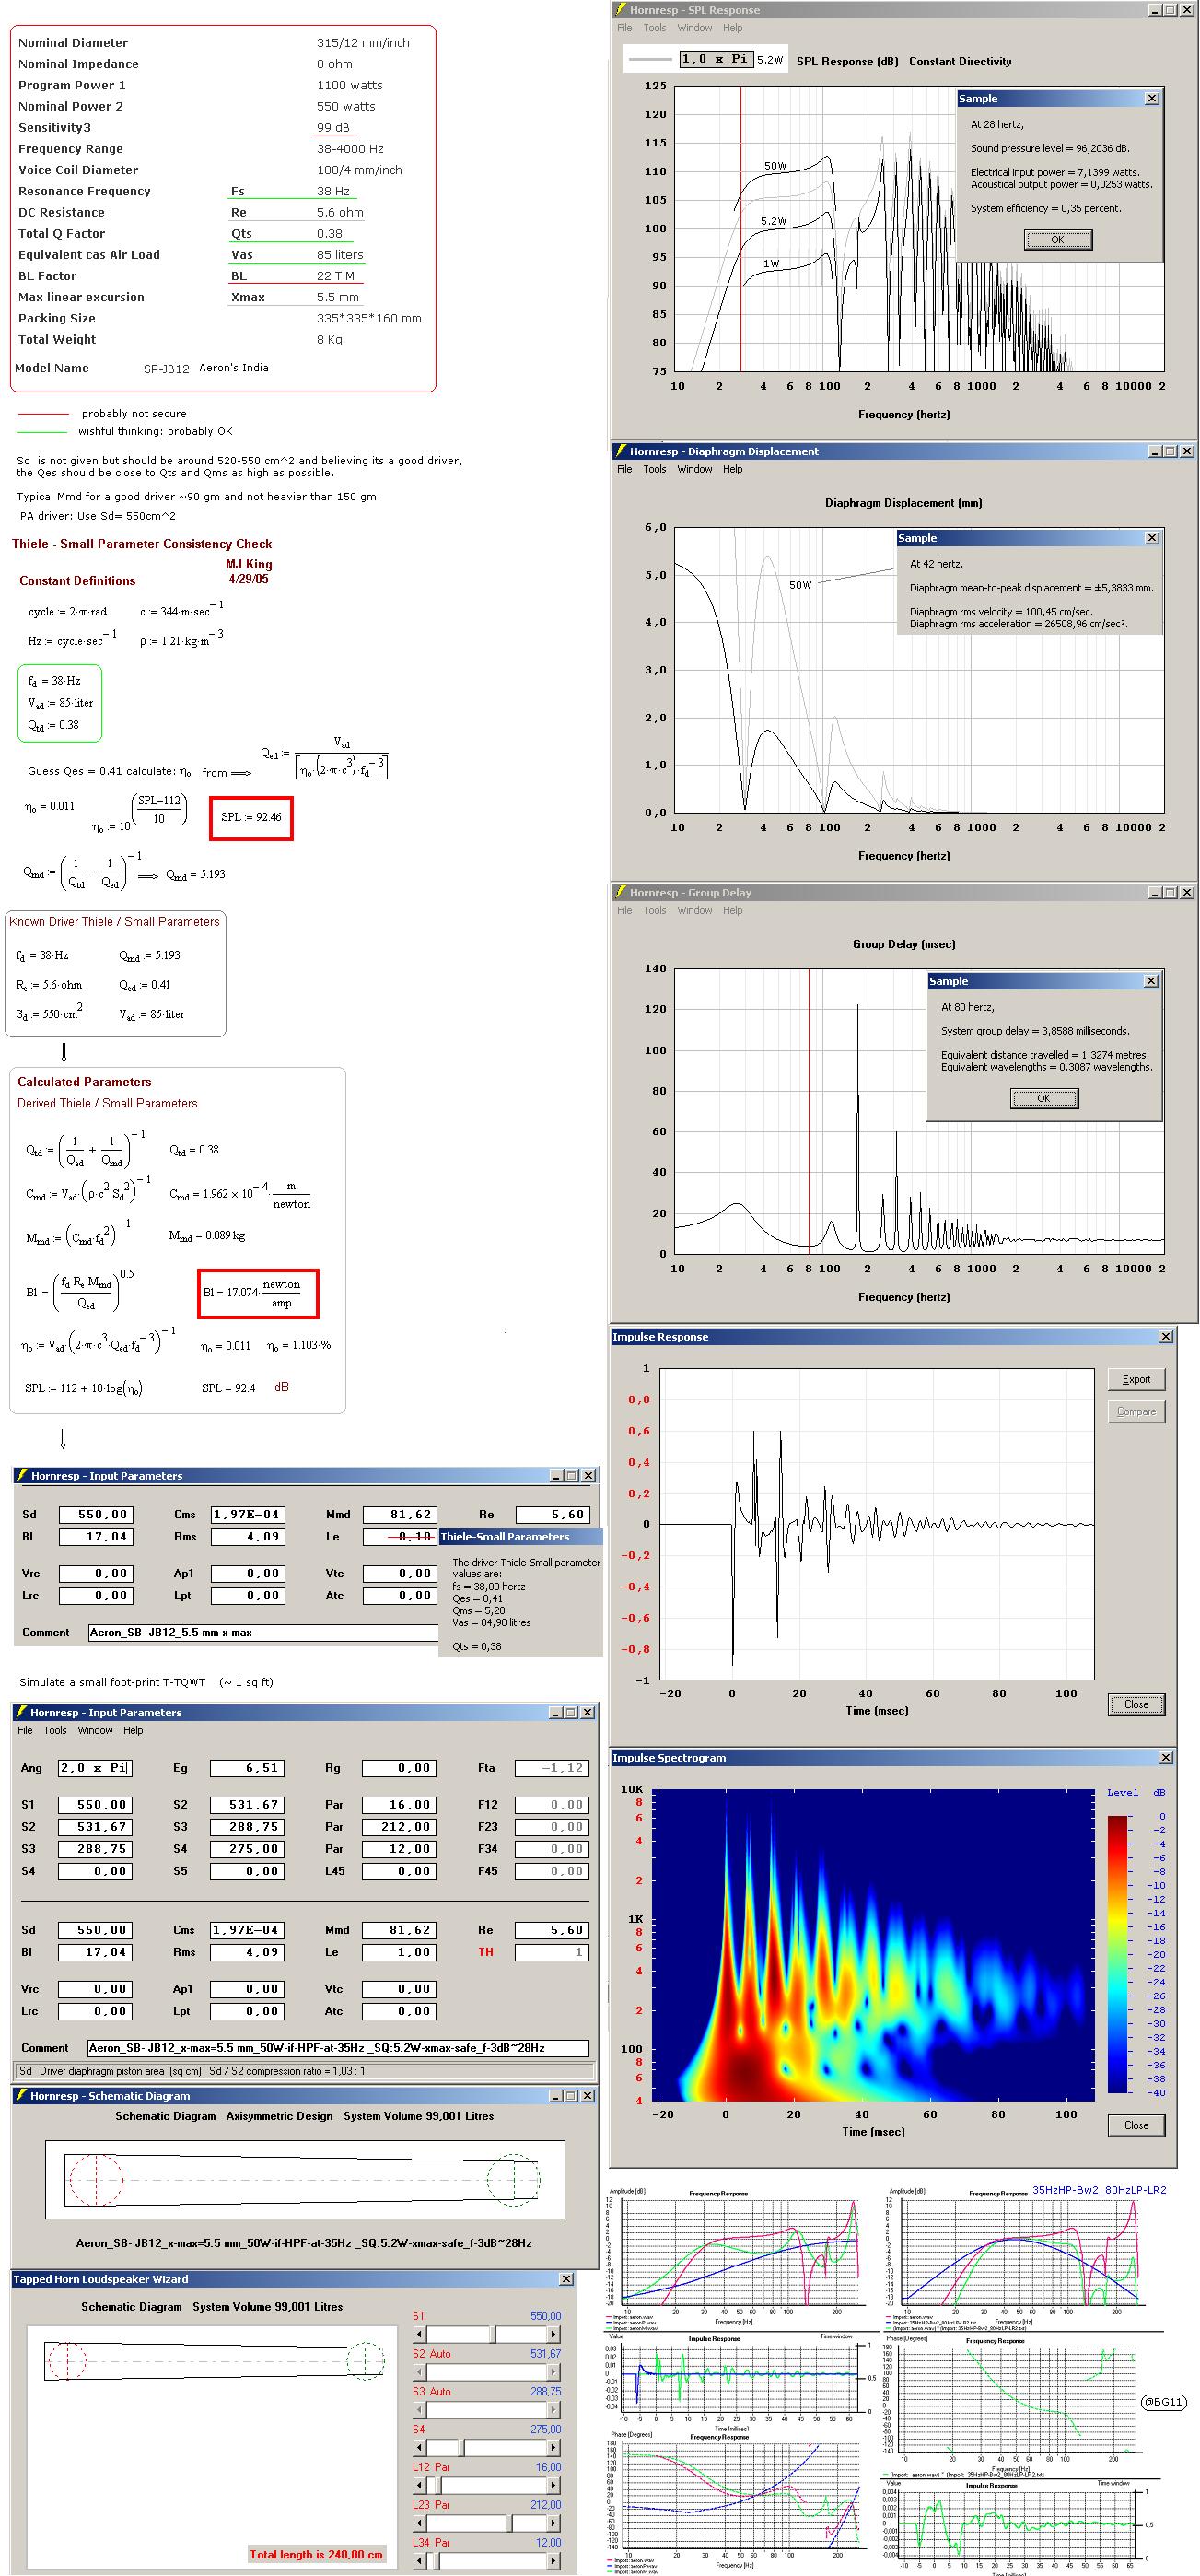The width and height of the screenshot is (1200, 2576).
Task: Click the Le field showing 1,00
Action: [399, 1952]
